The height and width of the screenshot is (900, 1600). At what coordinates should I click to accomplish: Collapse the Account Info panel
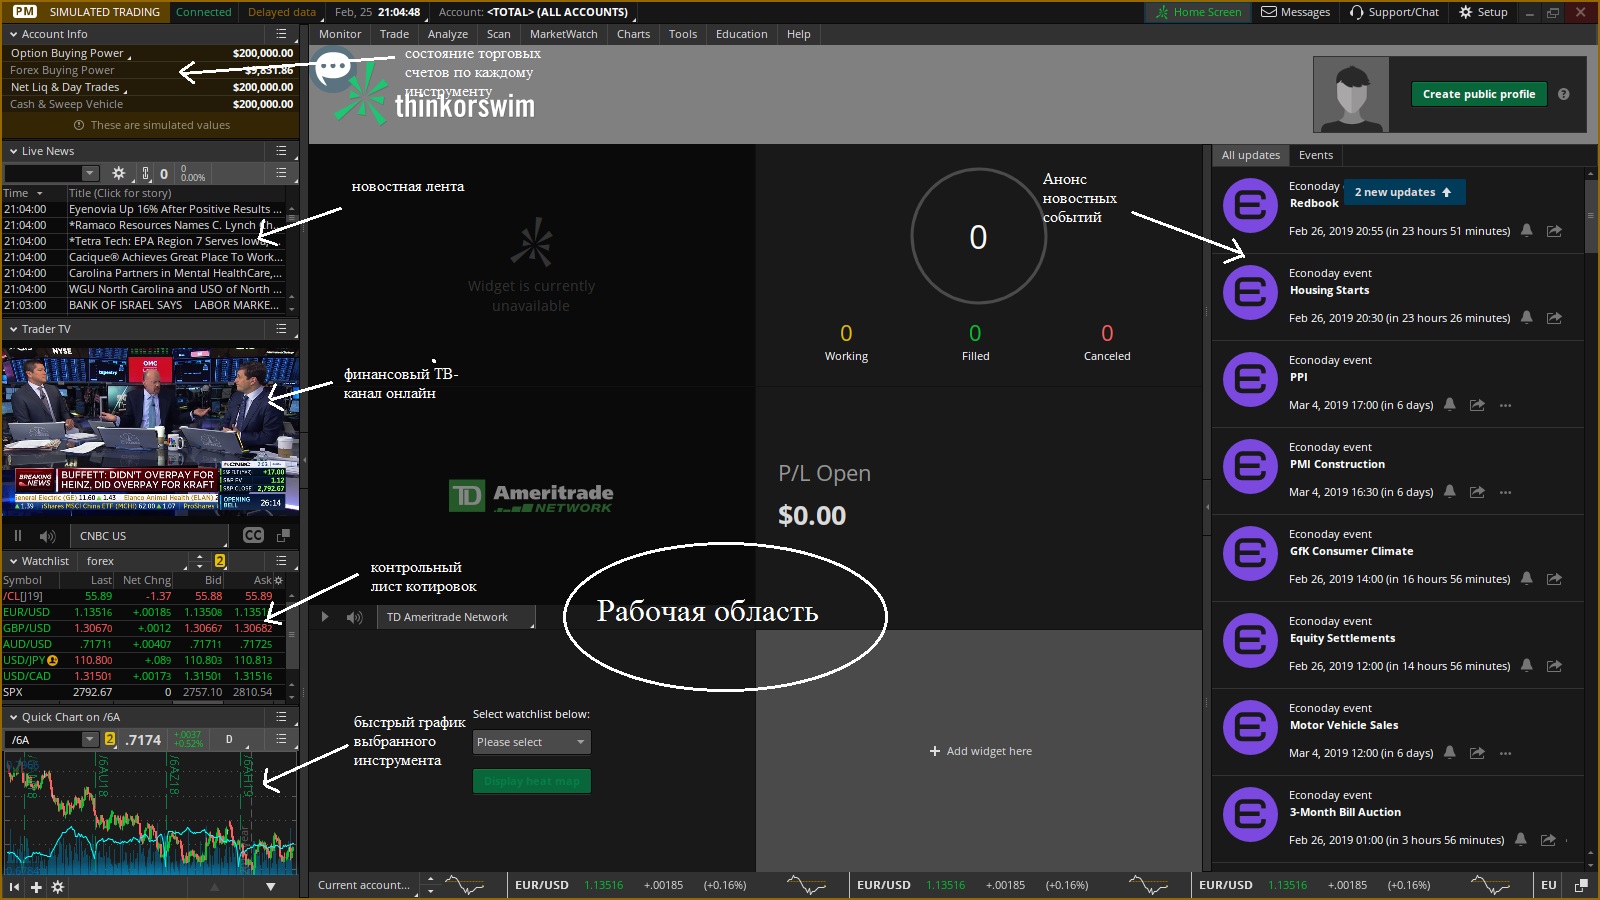13,34
